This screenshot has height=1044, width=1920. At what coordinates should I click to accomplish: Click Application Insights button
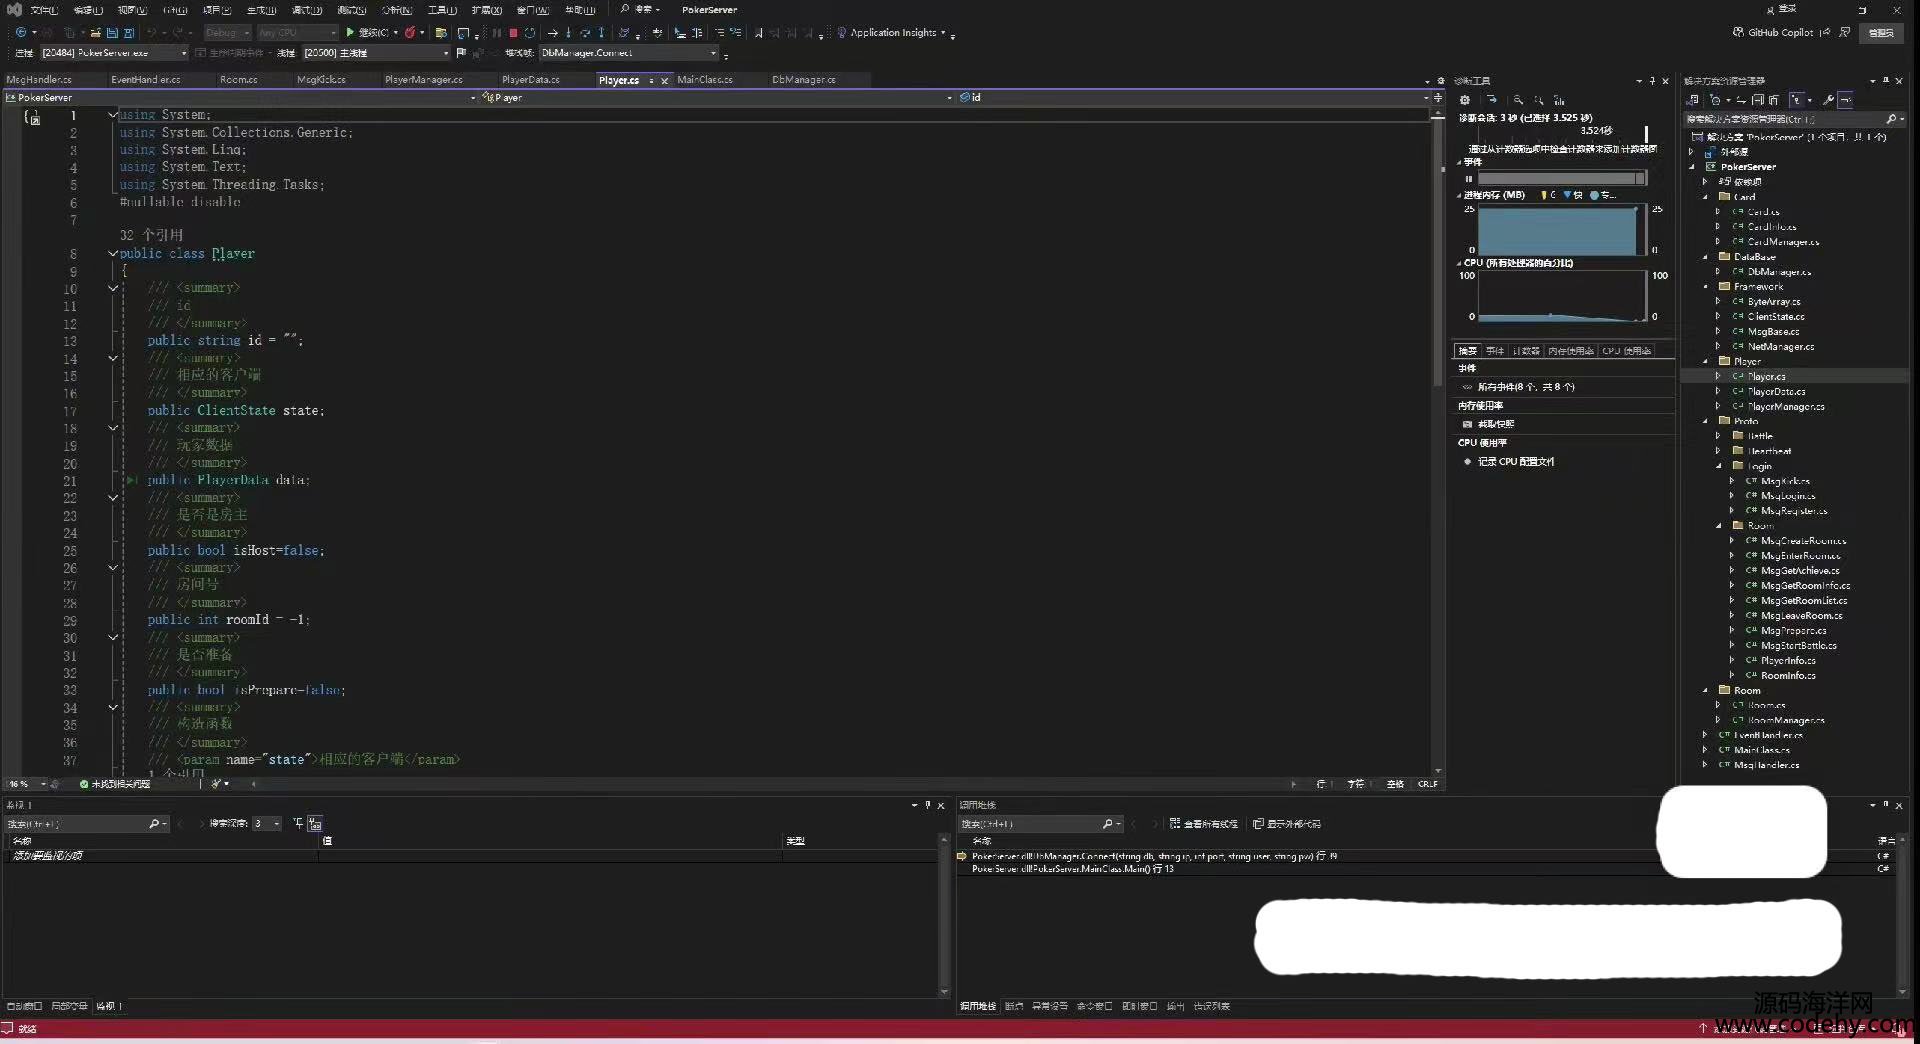(x=893, y=32)
